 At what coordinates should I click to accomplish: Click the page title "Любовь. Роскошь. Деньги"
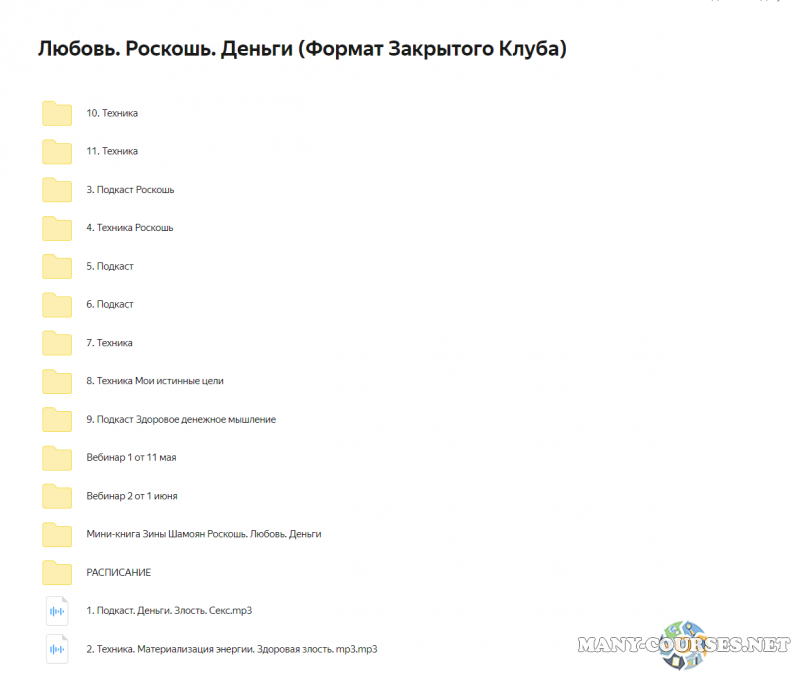coord(301,46)
